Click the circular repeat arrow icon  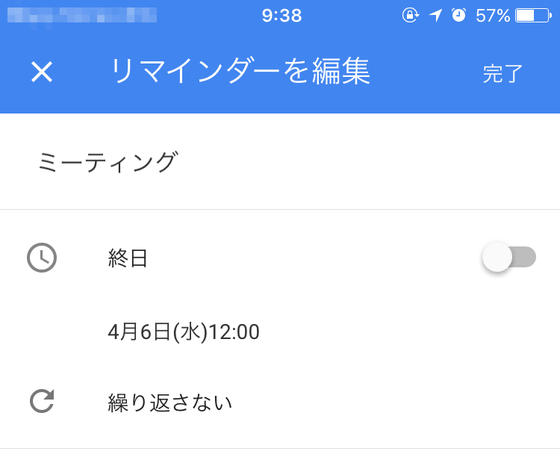[42, 401]
